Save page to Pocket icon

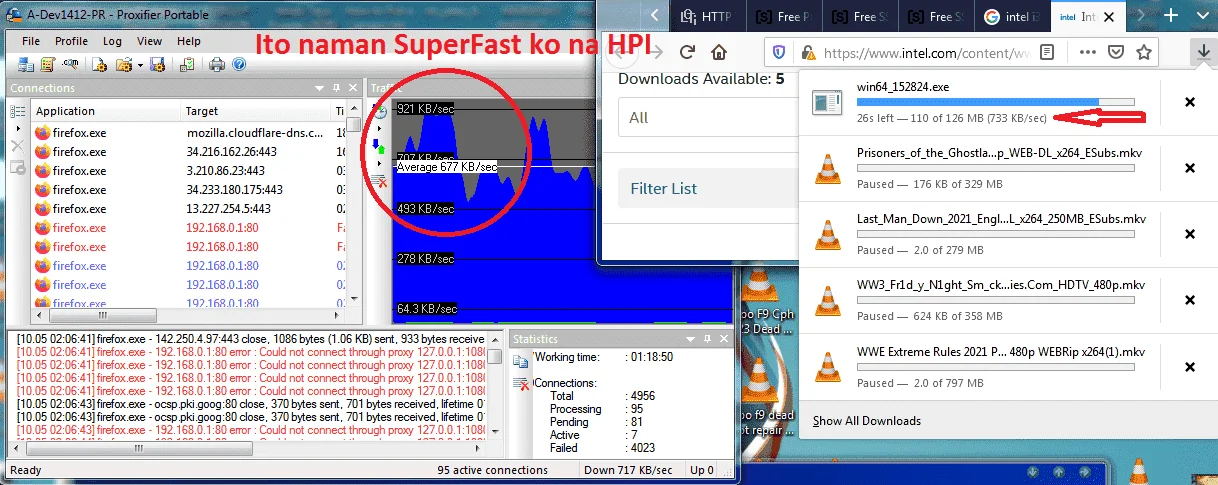click(x=1114, y=52)
